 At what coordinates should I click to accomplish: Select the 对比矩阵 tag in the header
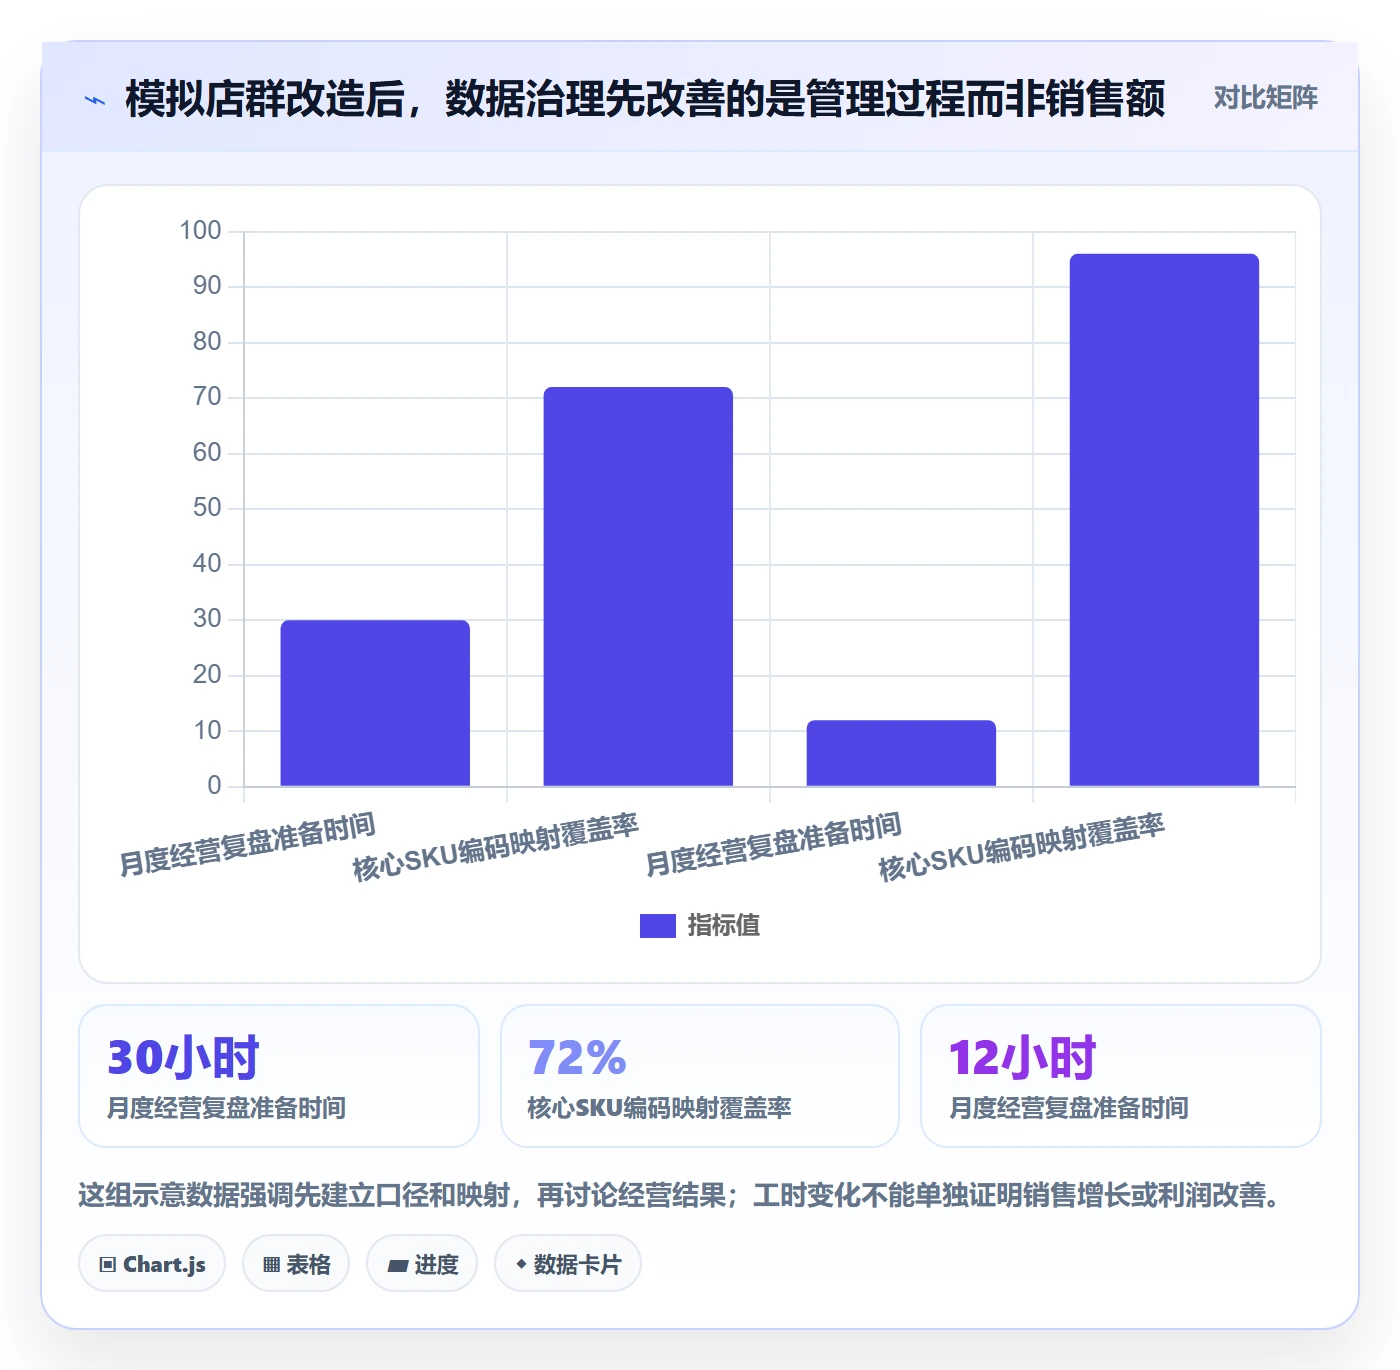[x=1265, y=97]
